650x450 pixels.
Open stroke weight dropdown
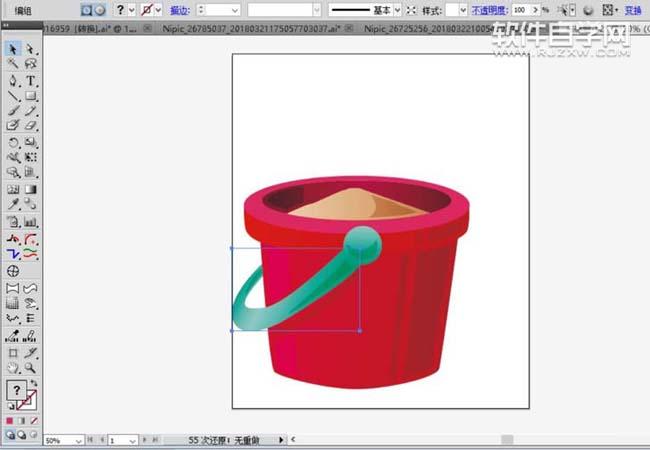coord(235,10)
